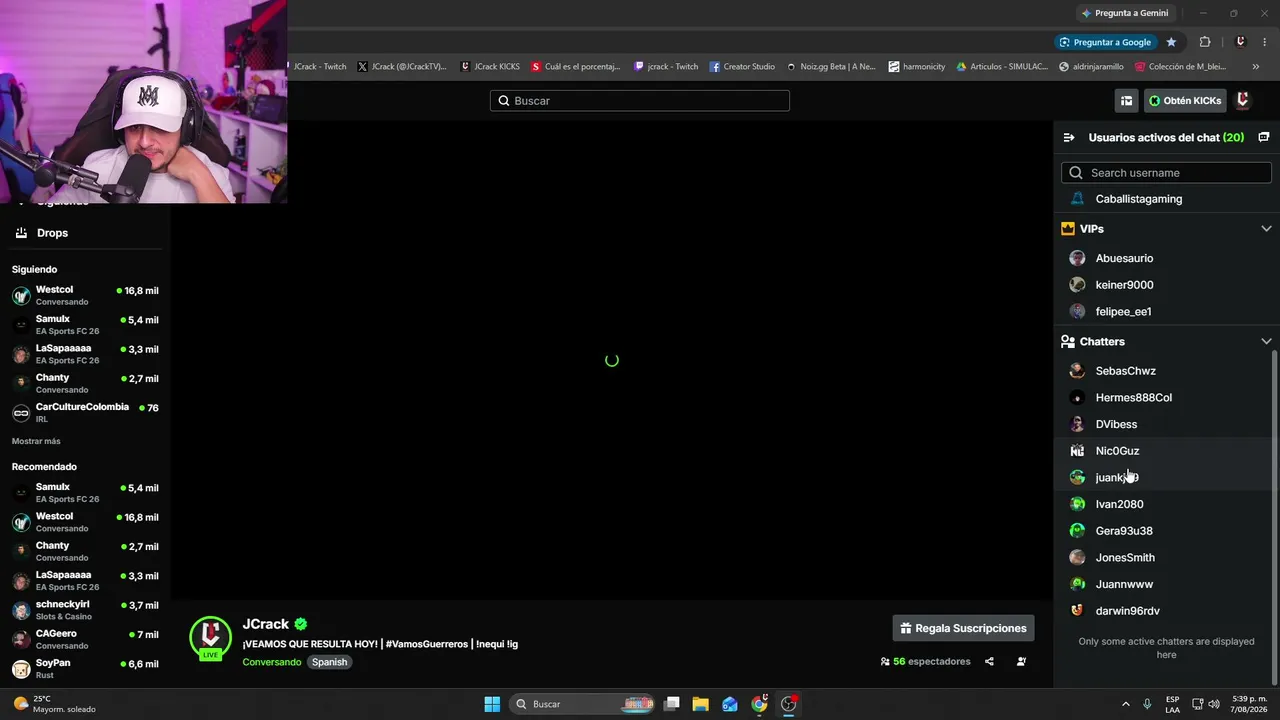
Task: Bookmark this page with the star icon
Action: tap(1171, 42)
